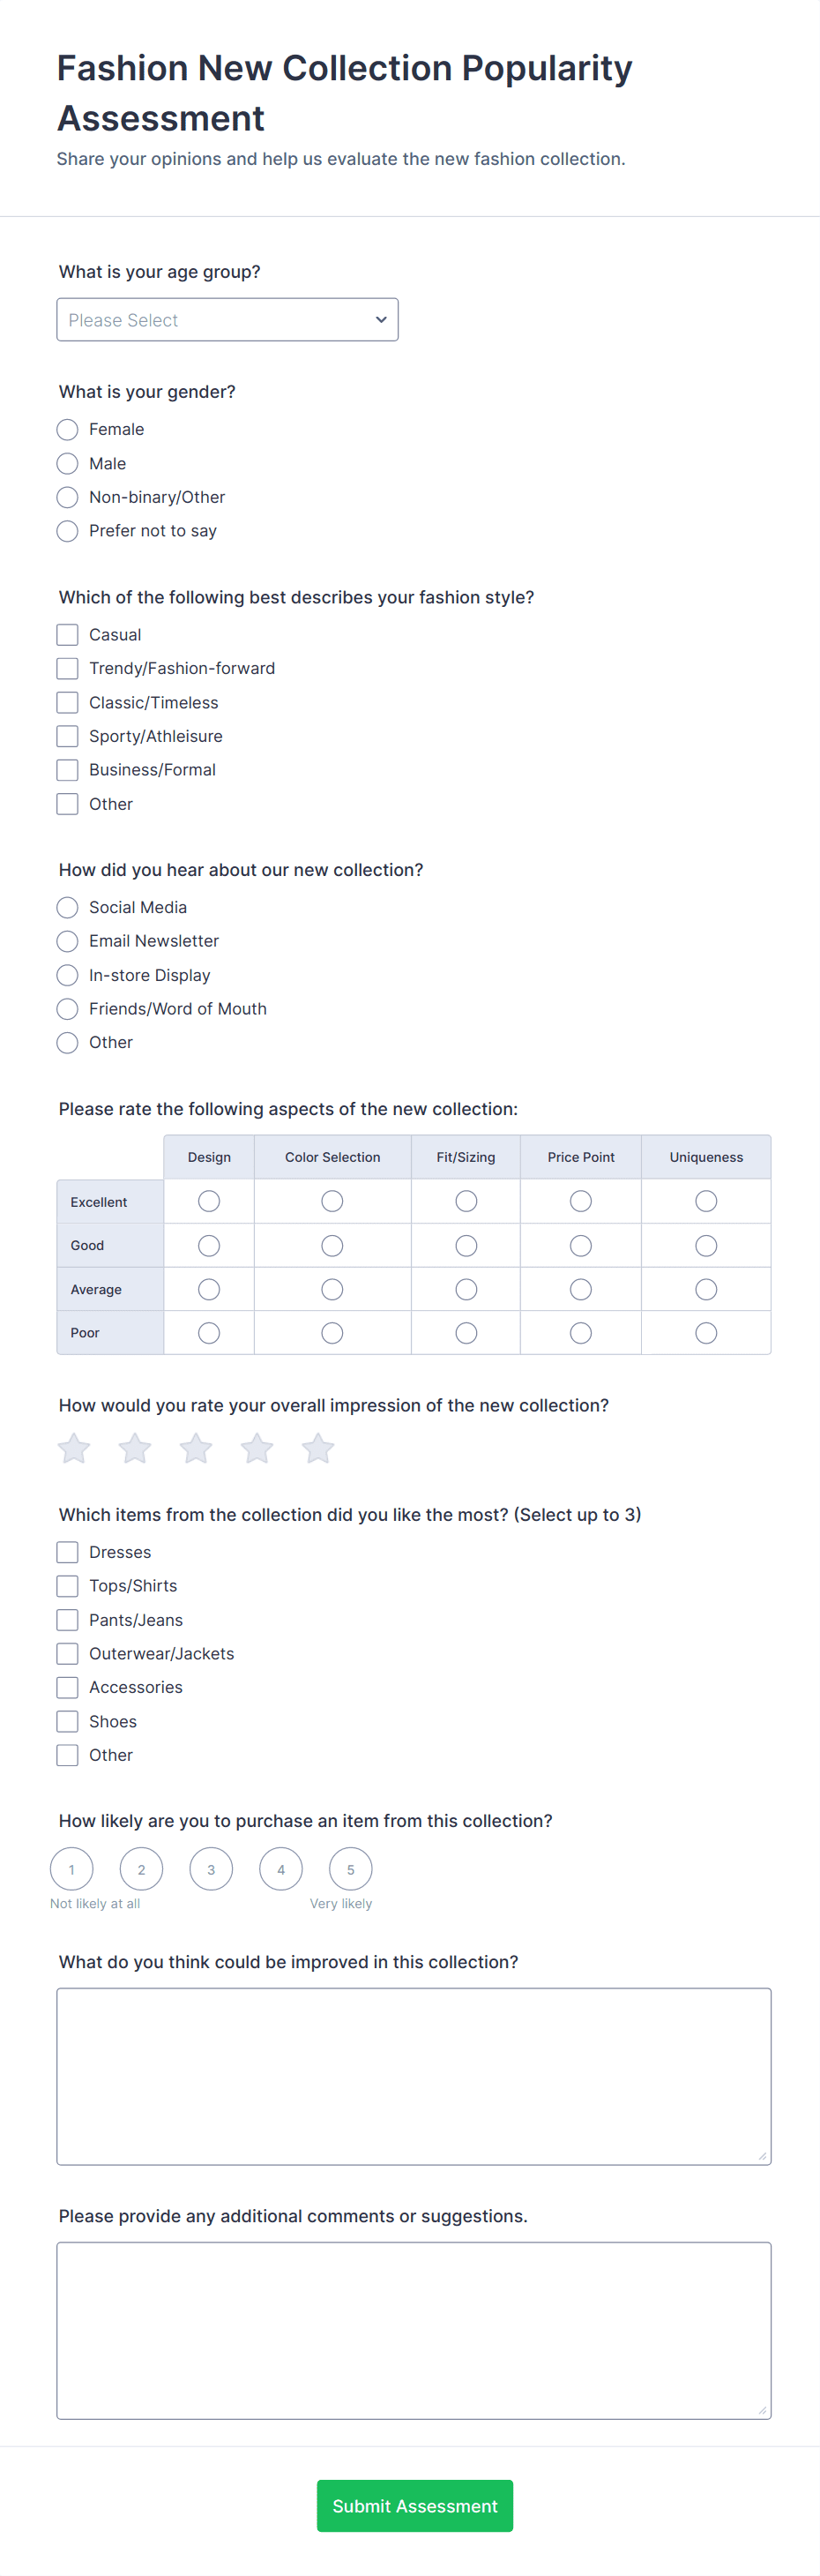Tick the Sporty/Athleisure checkbox
Viewport: 820px width, 2576px height.
[67, 736]
